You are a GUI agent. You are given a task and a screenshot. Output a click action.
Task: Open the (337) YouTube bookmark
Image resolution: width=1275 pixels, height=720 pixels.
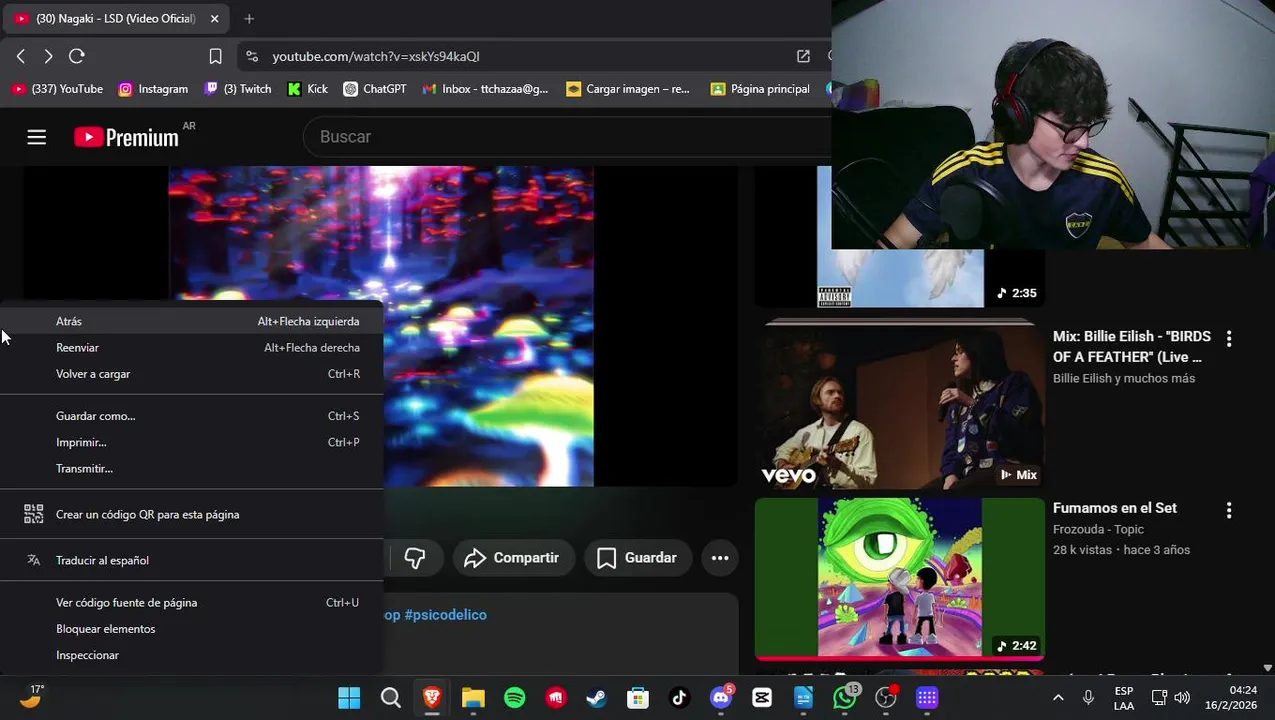[x=57, y=89]
